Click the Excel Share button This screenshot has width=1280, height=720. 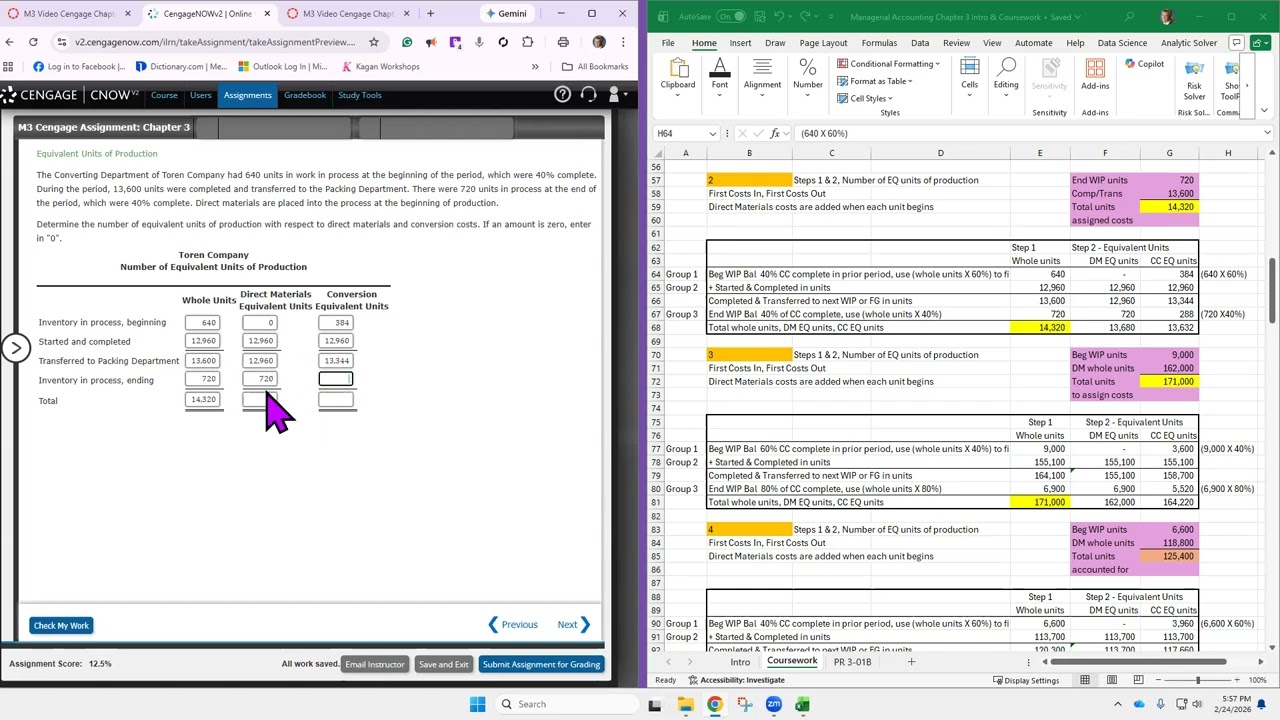(1261, 43)
